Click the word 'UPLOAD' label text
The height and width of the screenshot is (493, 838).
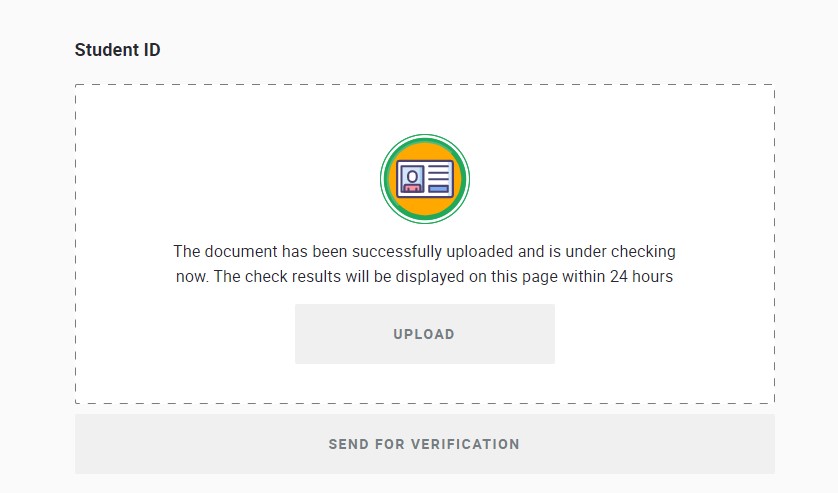click(x=424, y=334)
